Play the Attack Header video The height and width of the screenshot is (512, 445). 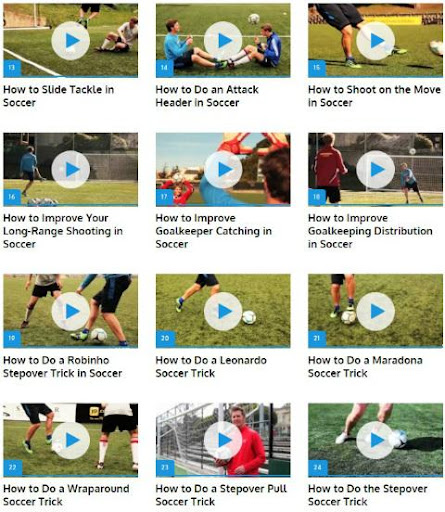tap(223, 41)
